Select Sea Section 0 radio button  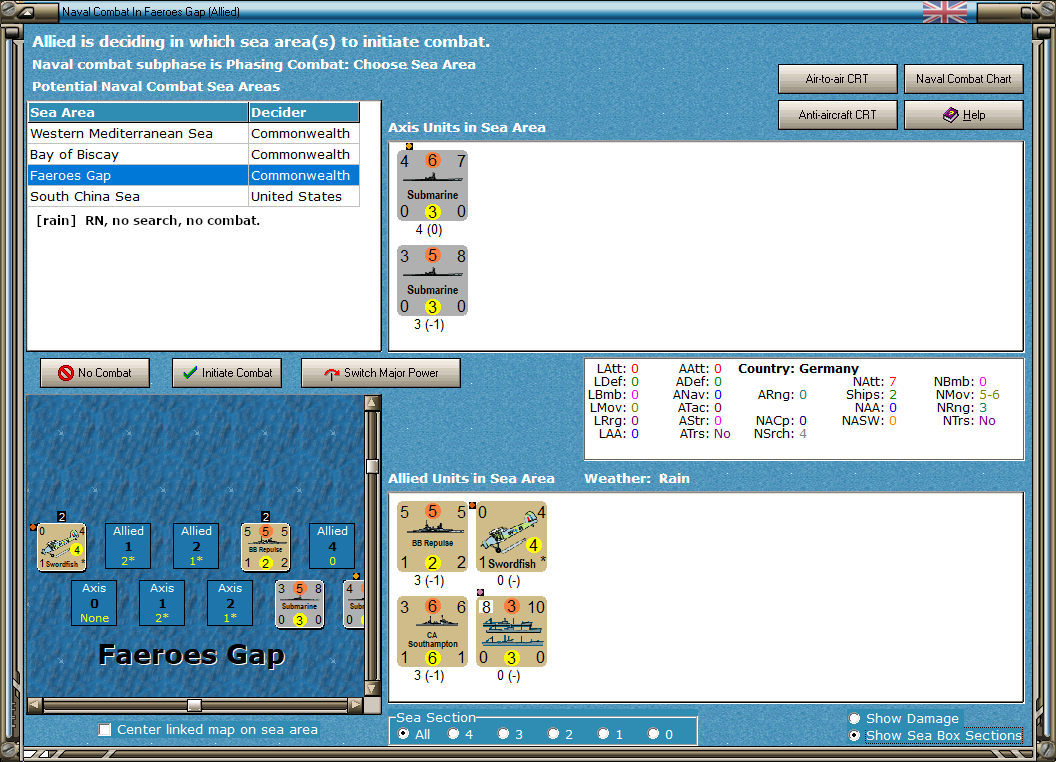tap(653, 734)
